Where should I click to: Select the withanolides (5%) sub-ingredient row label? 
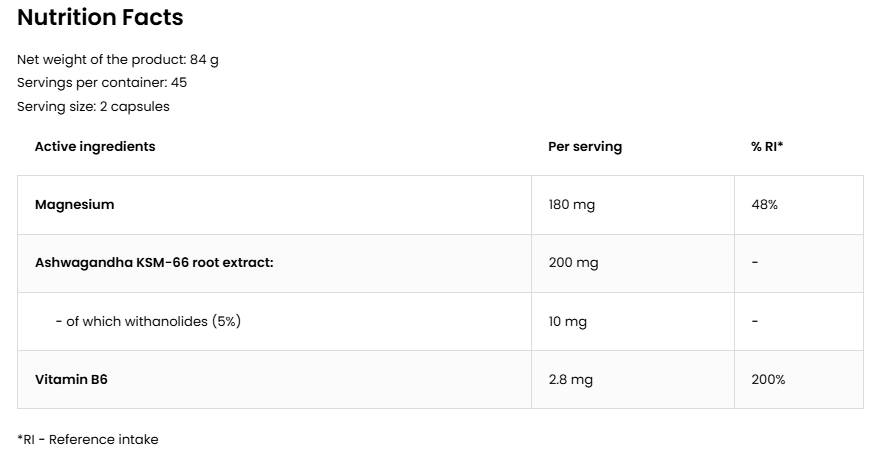click(148, 321)
